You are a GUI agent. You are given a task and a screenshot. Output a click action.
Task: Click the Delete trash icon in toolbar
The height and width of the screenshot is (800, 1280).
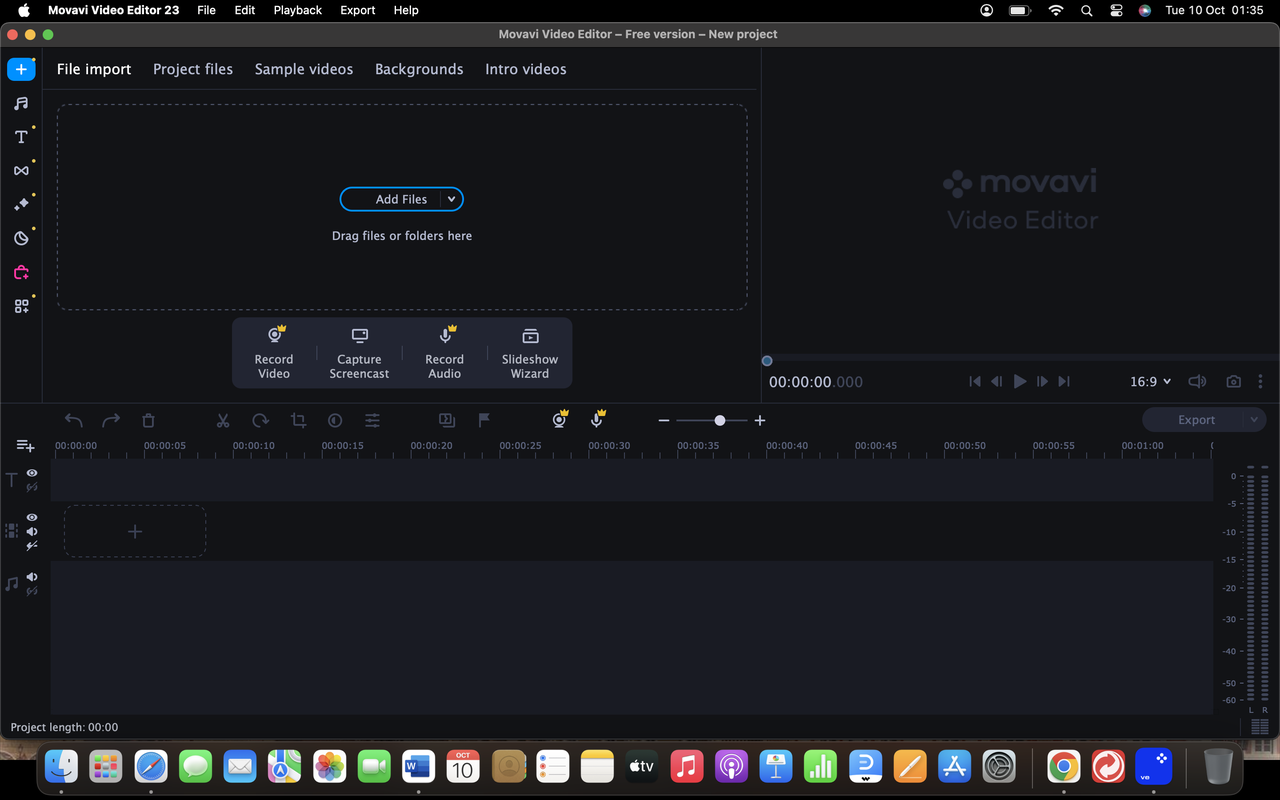coord(148,421)
